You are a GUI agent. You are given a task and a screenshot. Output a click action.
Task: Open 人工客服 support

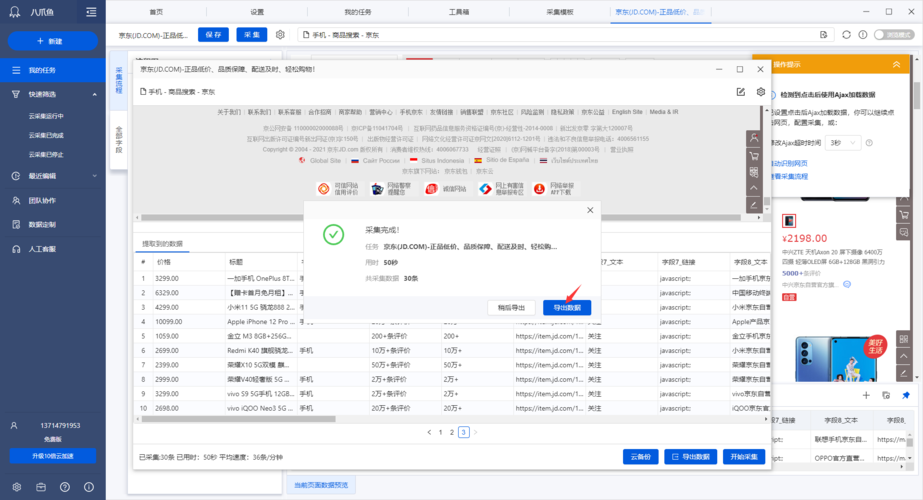(42, 249)
